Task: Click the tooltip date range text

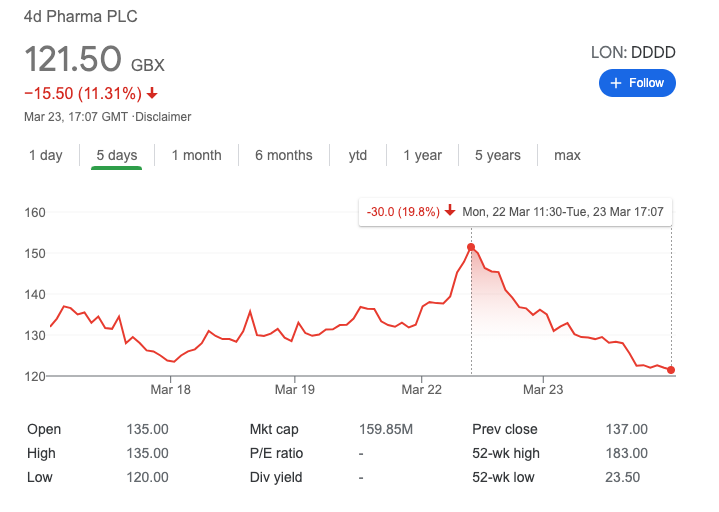Action: (x=563, y=212)
